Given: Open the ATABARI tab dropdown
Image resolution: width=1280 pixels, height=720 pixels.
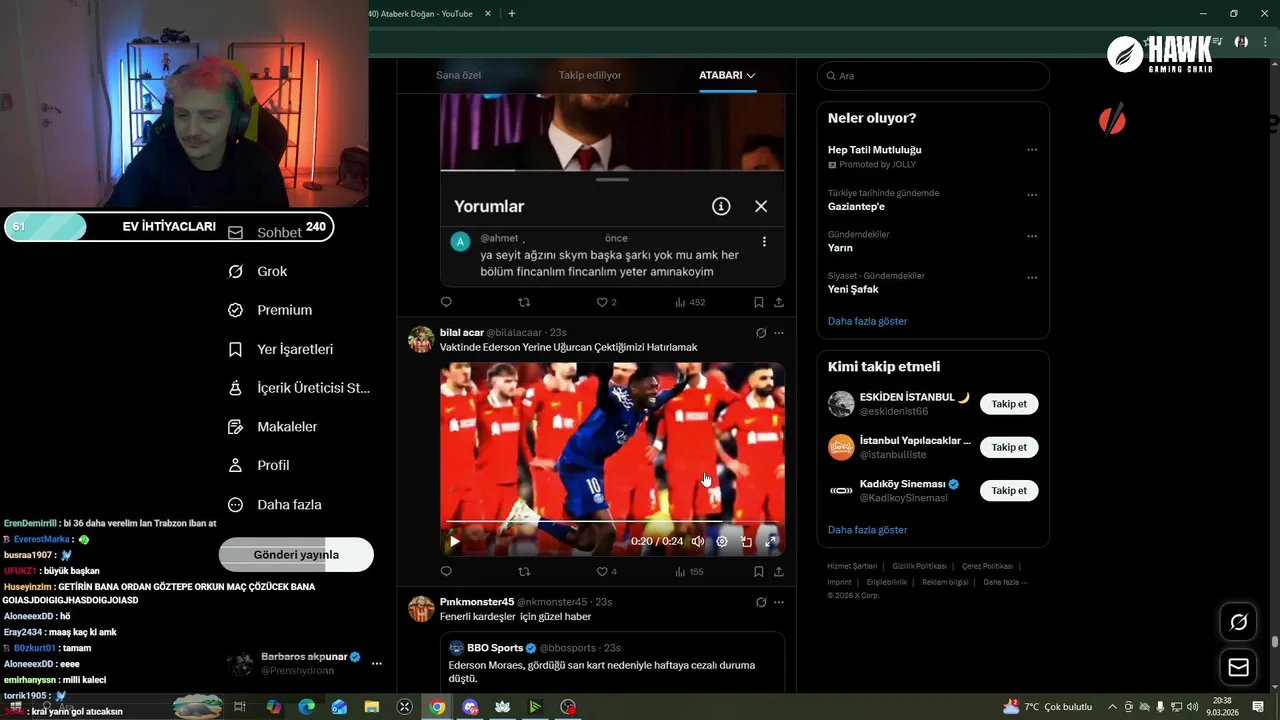Looking at the screenshot, I should tap(727, 75).
